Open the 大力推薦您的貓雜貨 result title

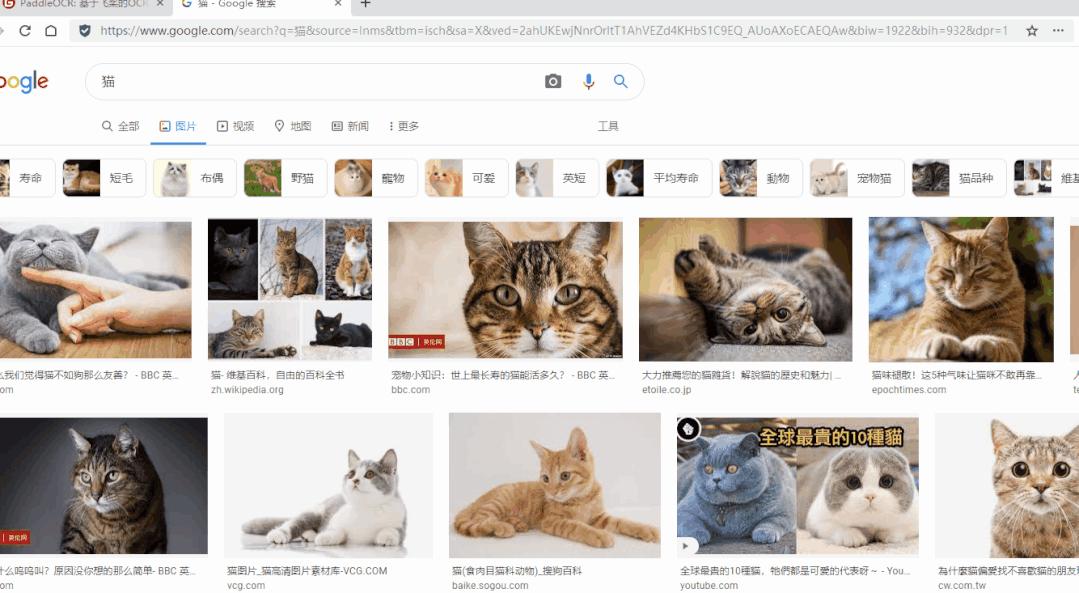click(x=741, y=375)
